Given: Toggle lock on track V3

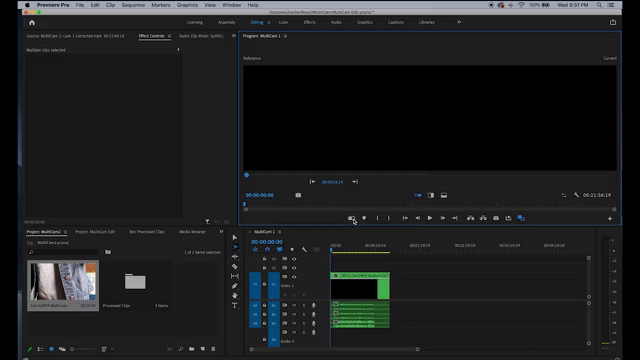Looking at the screenshot, I should point(264,259).
